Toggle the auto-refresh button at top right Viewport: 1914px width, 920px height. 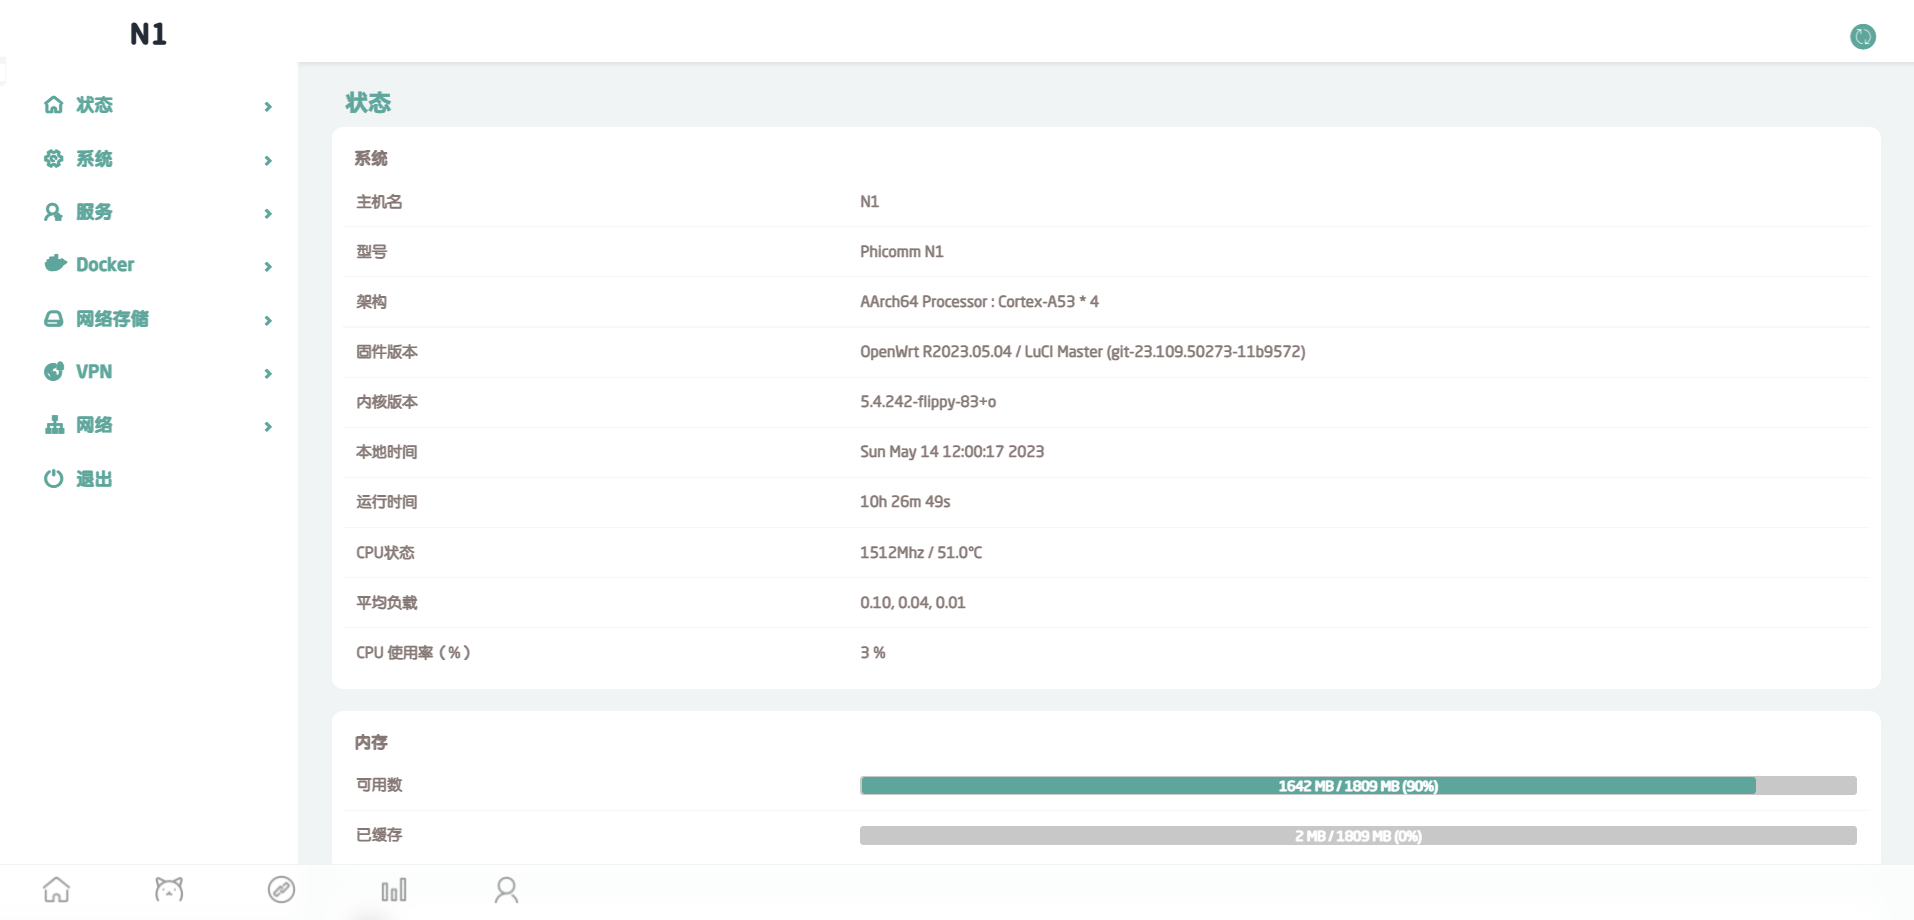click(1862, 36)
